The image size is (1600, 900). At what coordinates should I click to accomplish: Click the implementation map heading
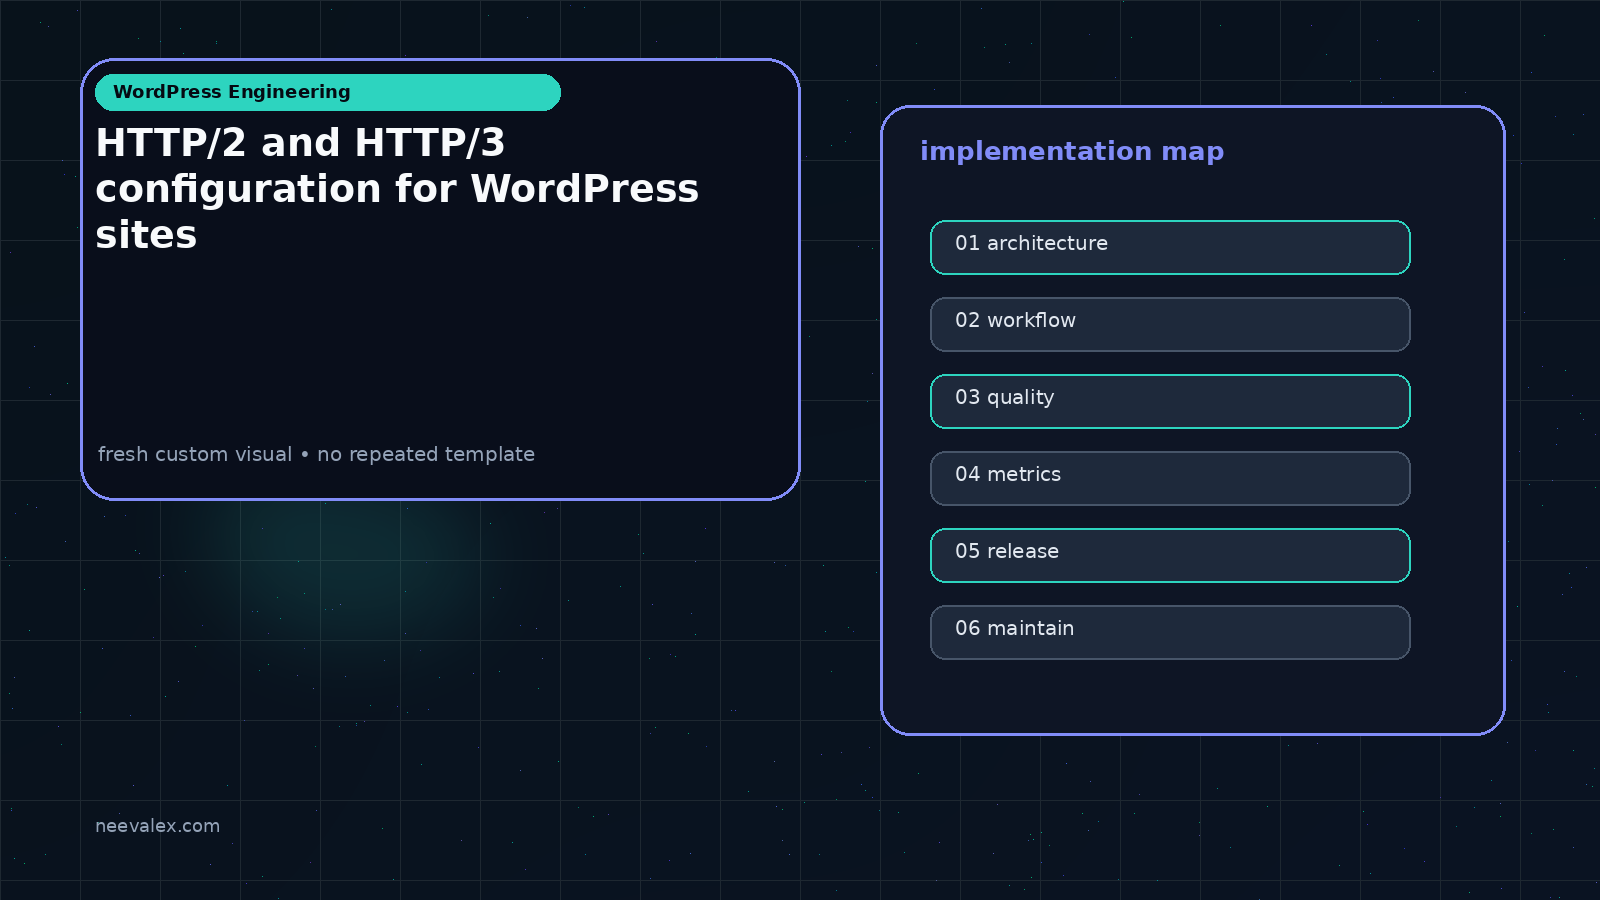[x=1072, y=151]
